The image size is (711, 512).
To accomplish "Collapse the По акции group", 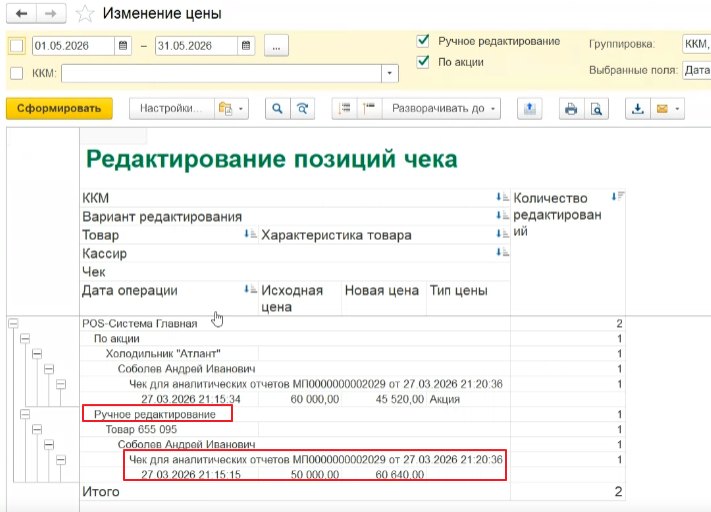I will pyautogui.click(x=25, y=338).
